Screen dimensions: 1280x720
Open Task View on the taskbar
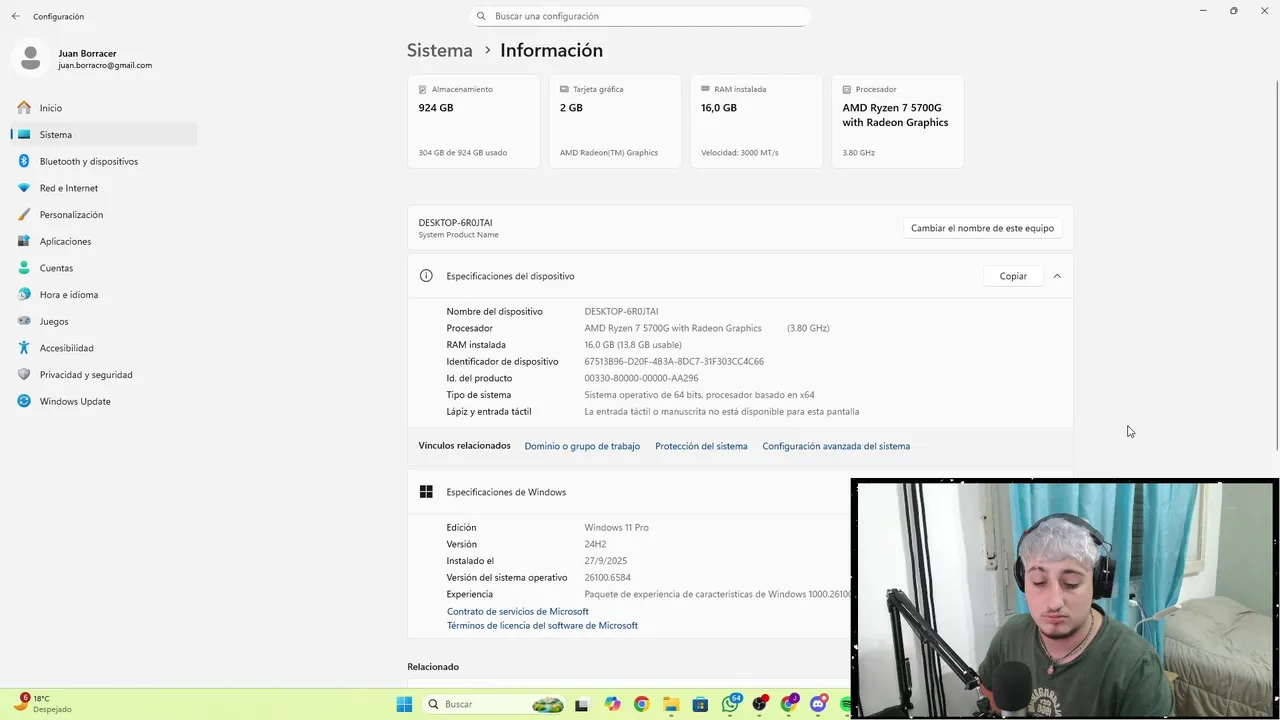[x=581, y=704]
